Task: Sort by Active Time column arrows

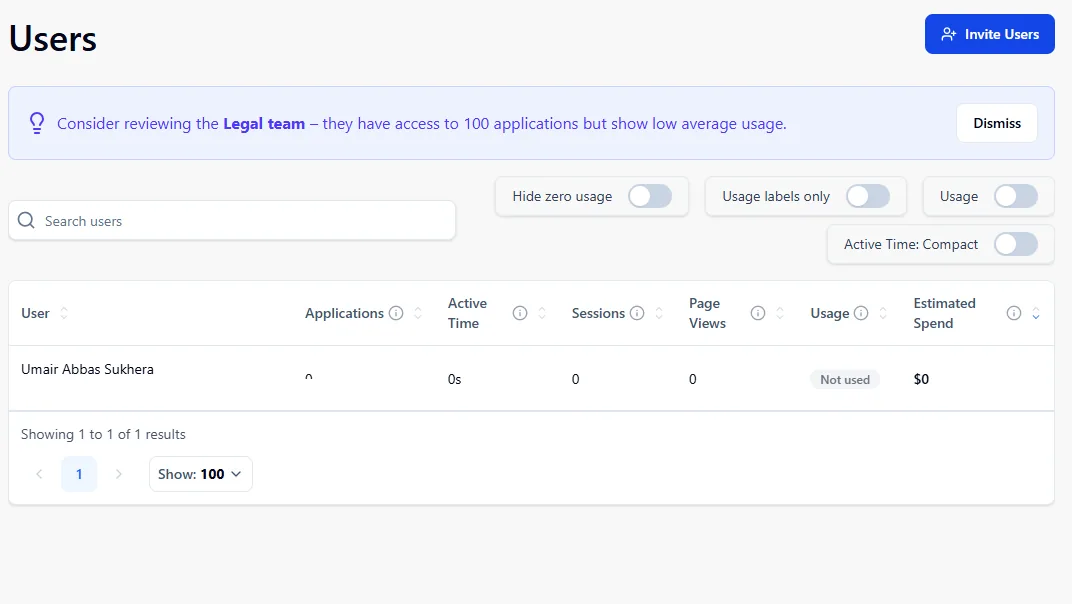Action: click(x=541, y=313)
